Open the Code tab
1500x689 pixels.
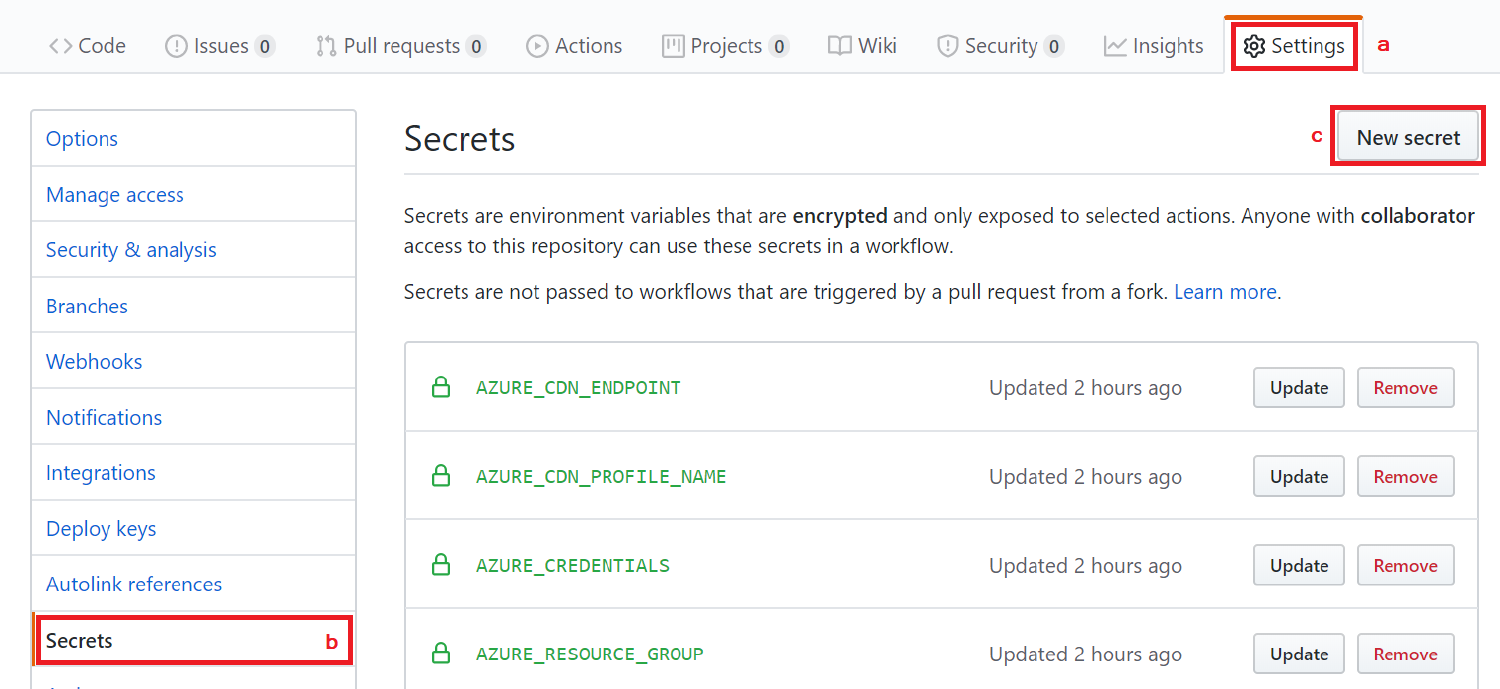[88, 46]
